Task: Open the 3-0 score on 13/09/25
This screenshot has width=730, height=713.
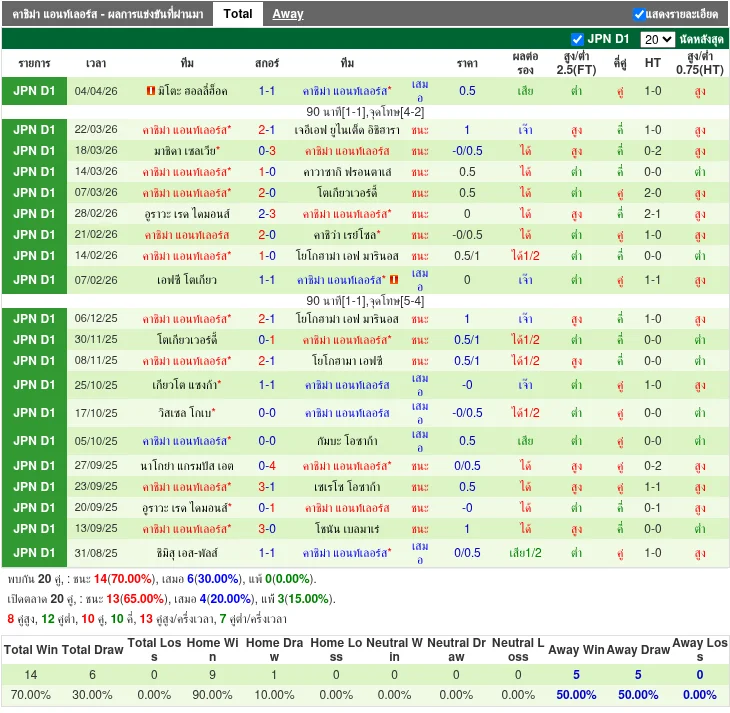Action: [x=267, y=529]
